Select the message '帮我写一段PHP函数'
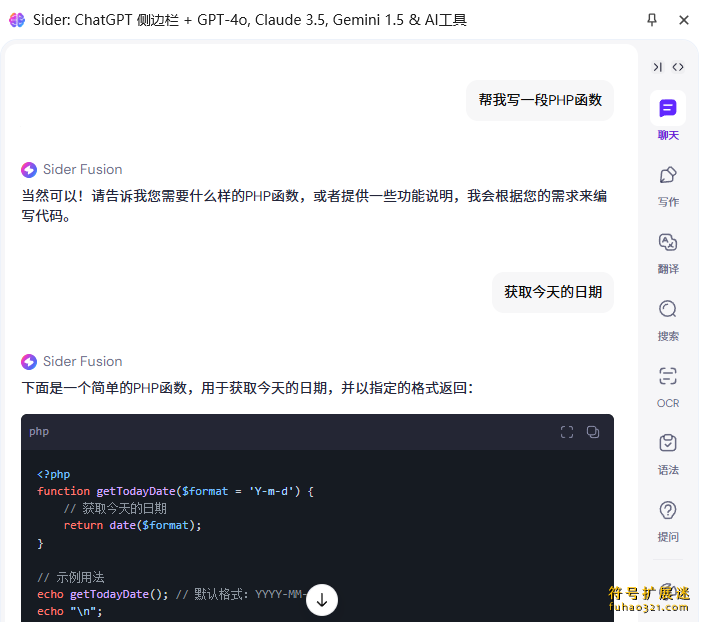Viewport: 704px width, 622px height. 540,100
